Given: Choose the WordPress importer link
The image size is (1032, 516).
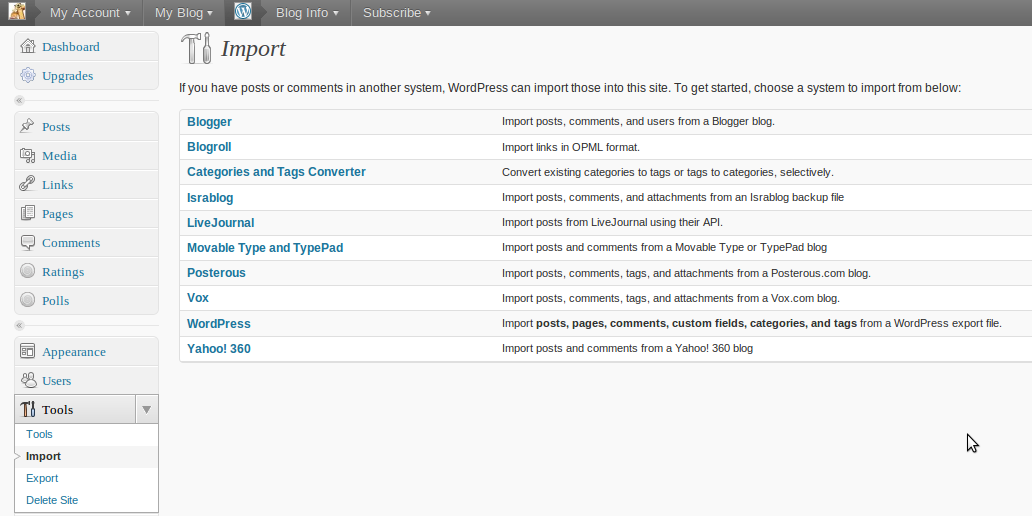Looking at the screenshot, I should click(219, 324).
